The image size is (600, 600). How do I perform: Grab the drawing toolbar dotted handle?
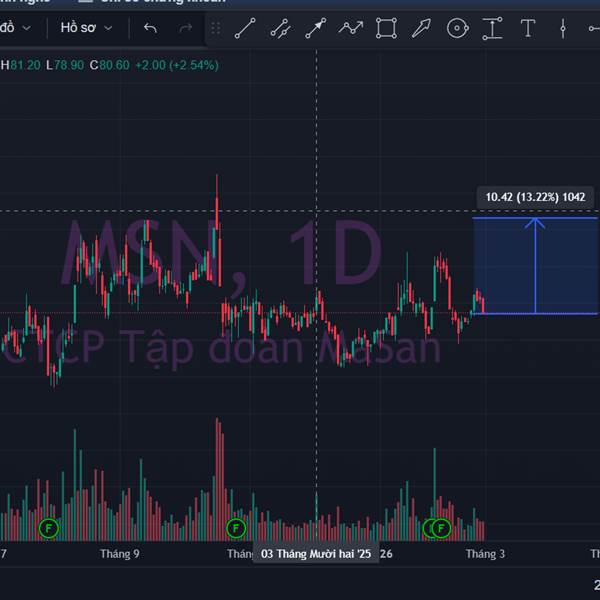click(x=216, y=28)
